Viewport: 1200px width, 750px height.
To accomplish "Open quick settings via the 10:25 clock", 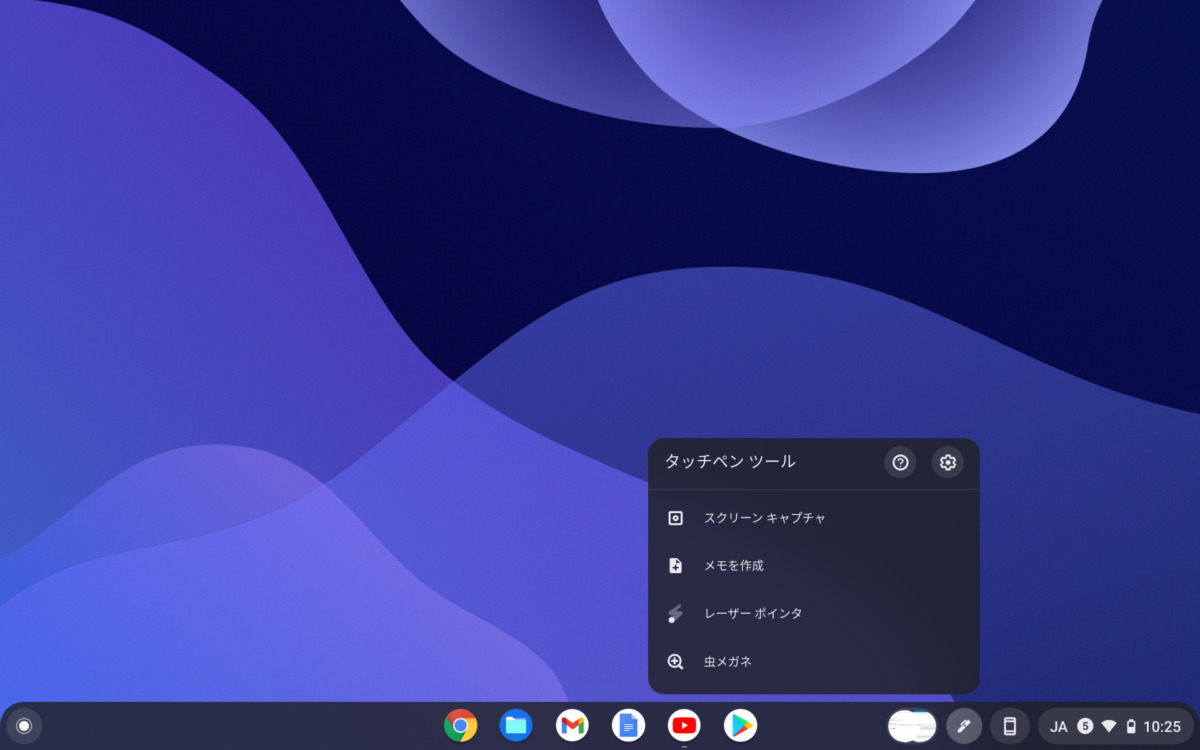I will click(x=1162, y=727).
